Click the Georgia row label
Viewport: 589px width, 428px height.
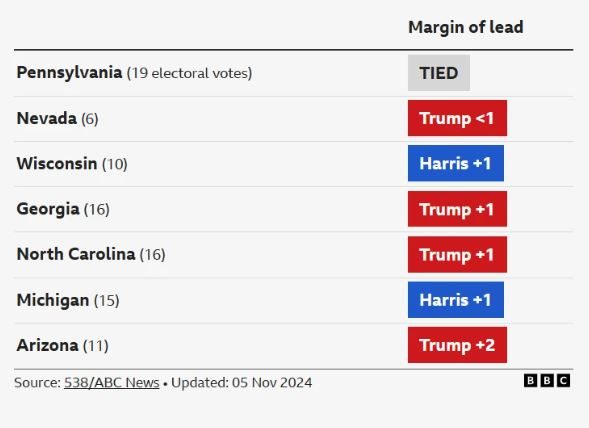click(x=63, y=209)
